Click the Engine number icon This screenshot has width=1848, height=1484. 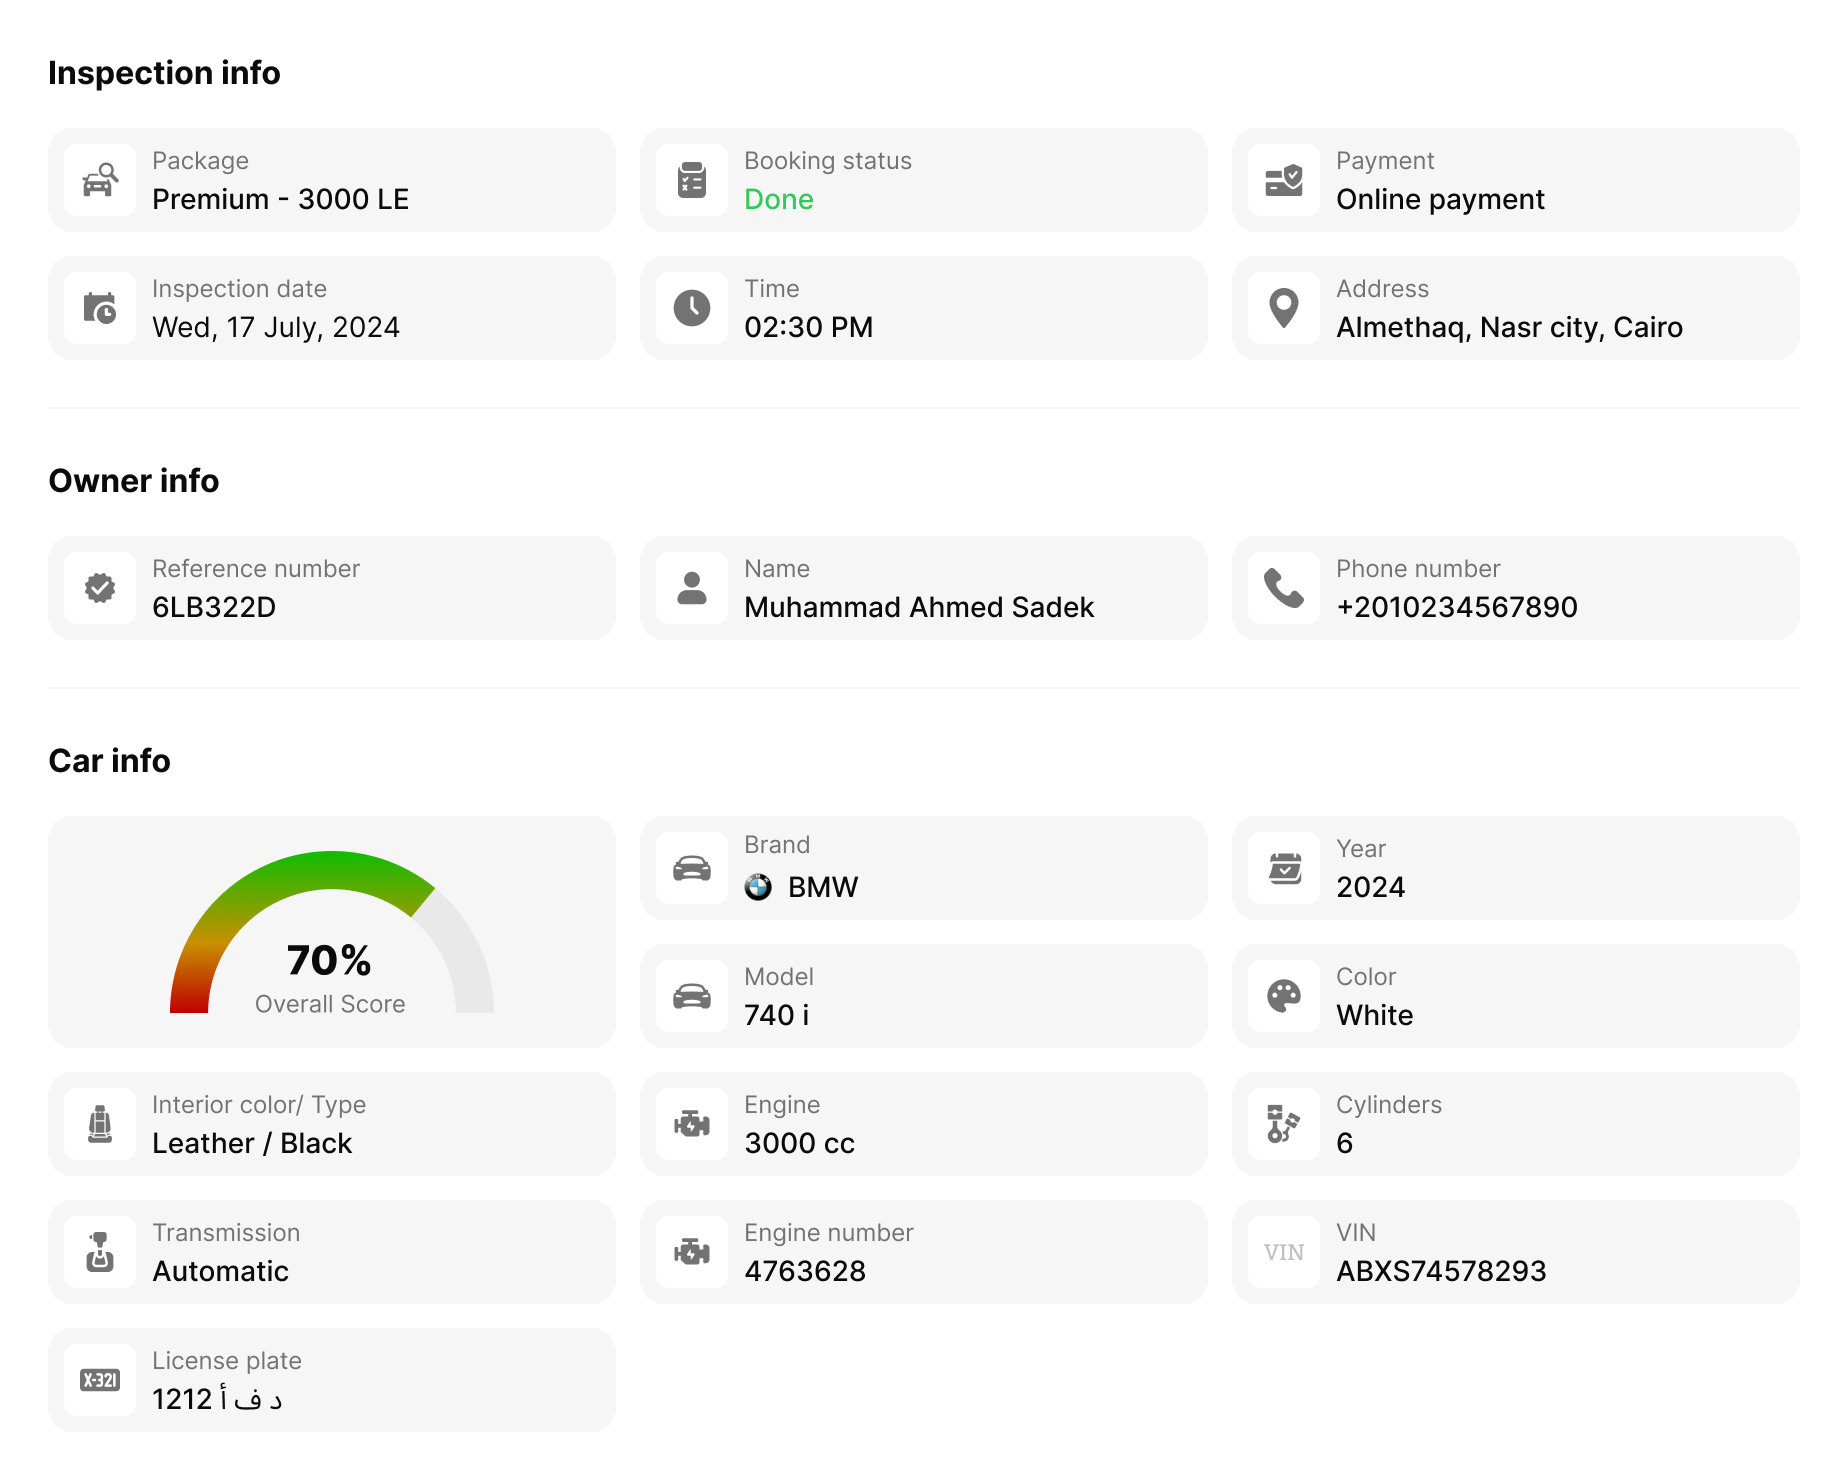pyautogui.click(x=692, y=1252)
